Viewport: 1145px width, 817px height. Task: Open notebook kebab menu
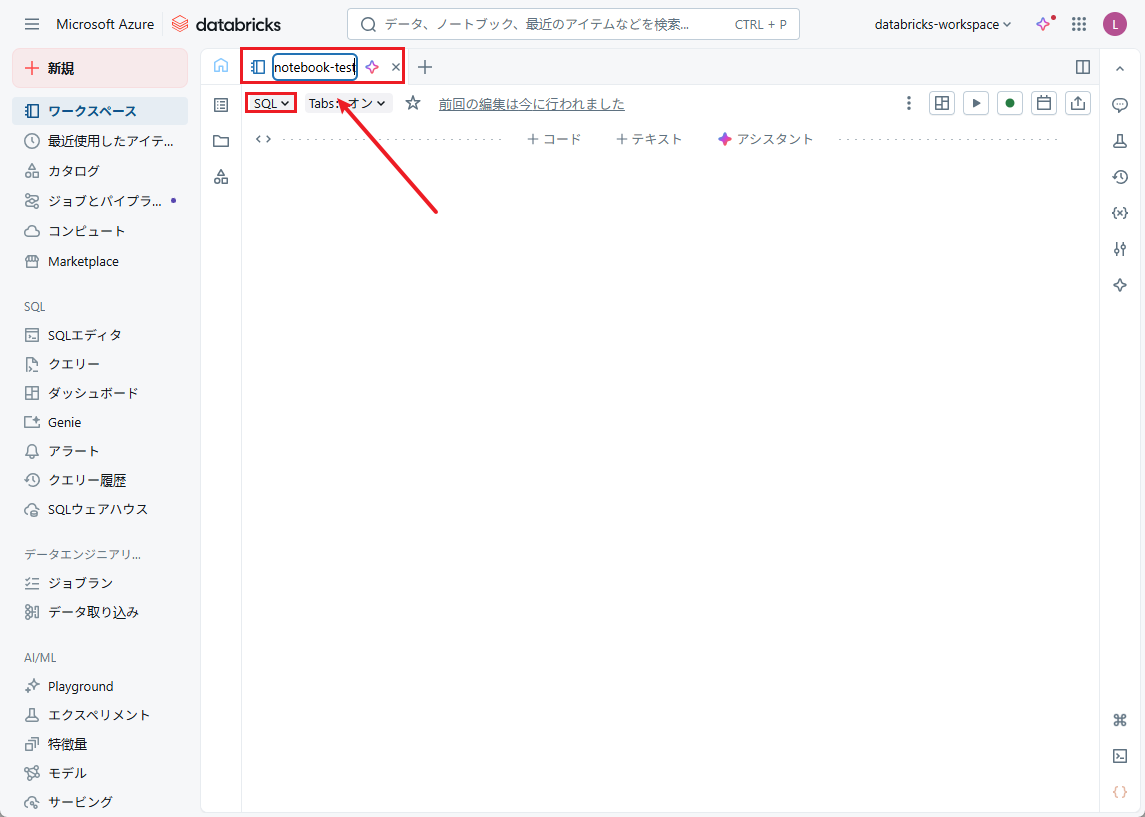[x=908, y=103]
